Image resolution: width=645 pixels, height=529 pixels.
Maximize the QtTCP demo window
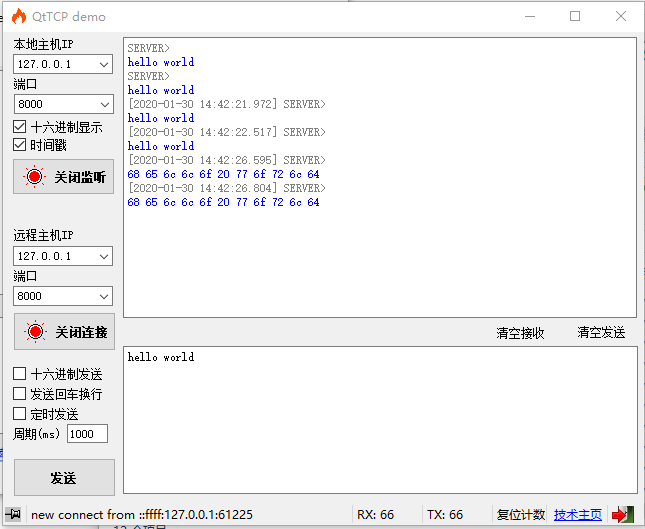[575, 16]
